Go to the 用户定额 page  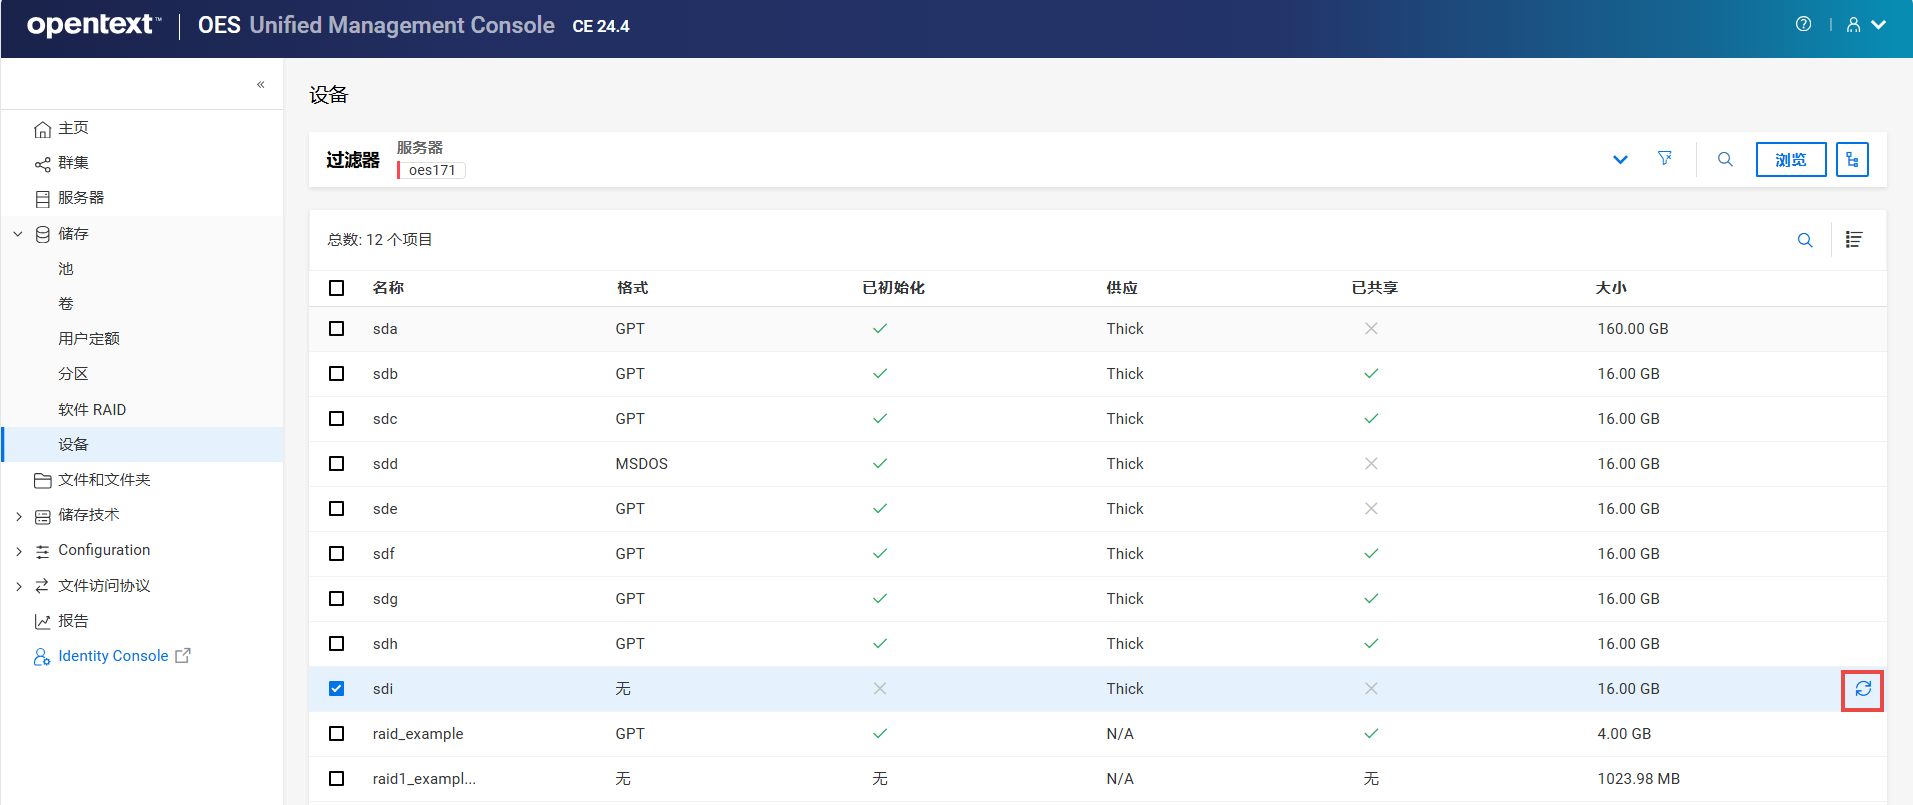click(x=89, y=339)
